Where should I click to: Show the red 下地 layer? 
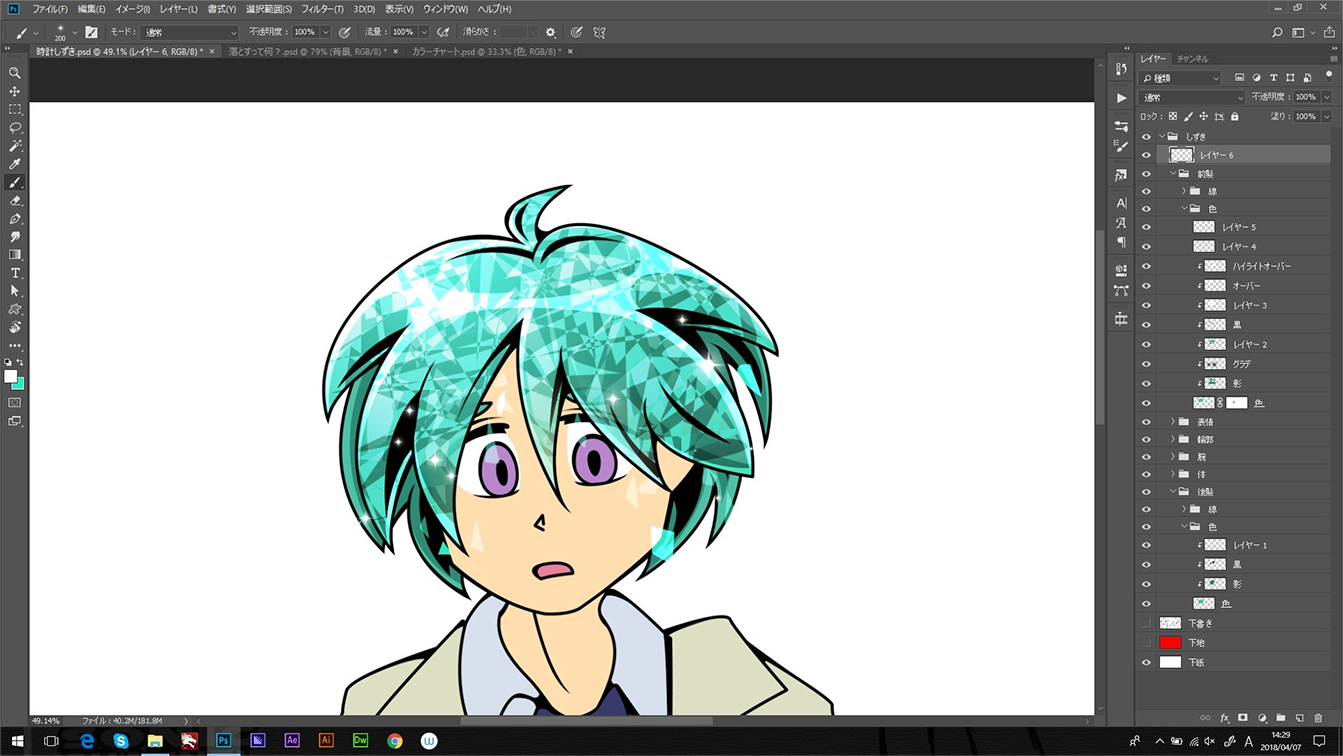click(1146, 642)
